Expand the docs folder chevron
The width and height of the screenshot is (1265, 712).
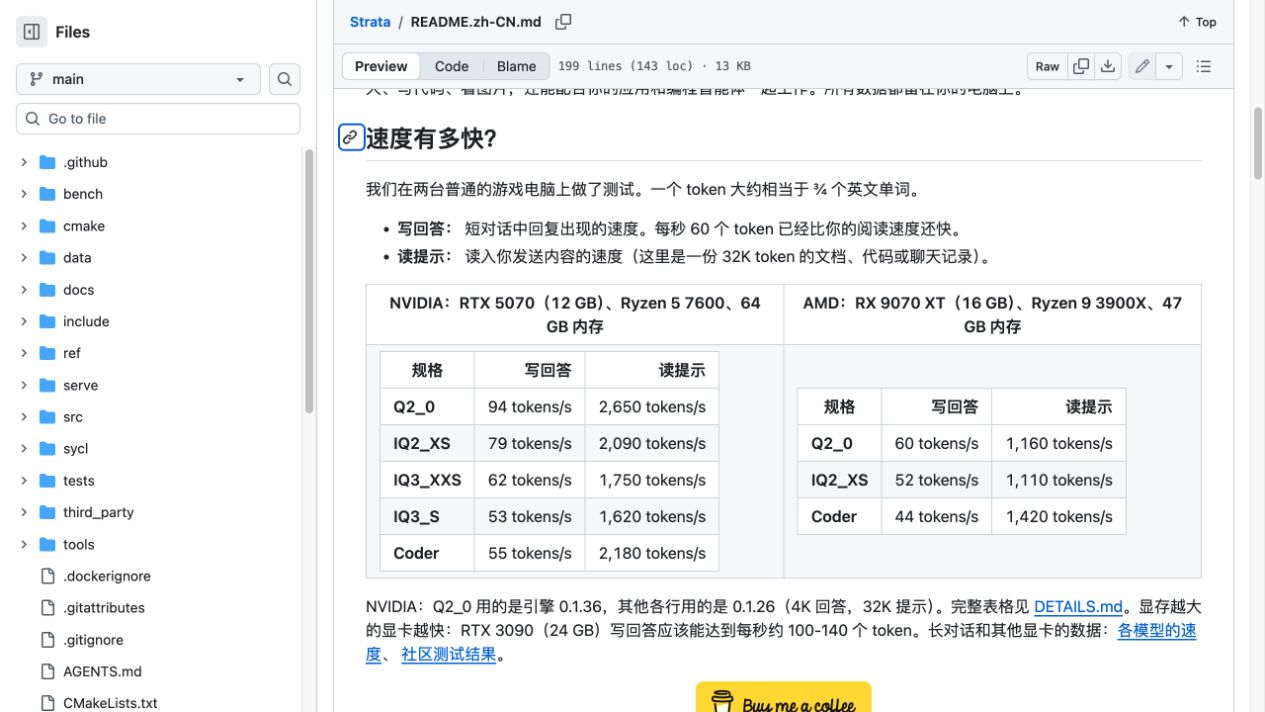click(x=24, y=289)
